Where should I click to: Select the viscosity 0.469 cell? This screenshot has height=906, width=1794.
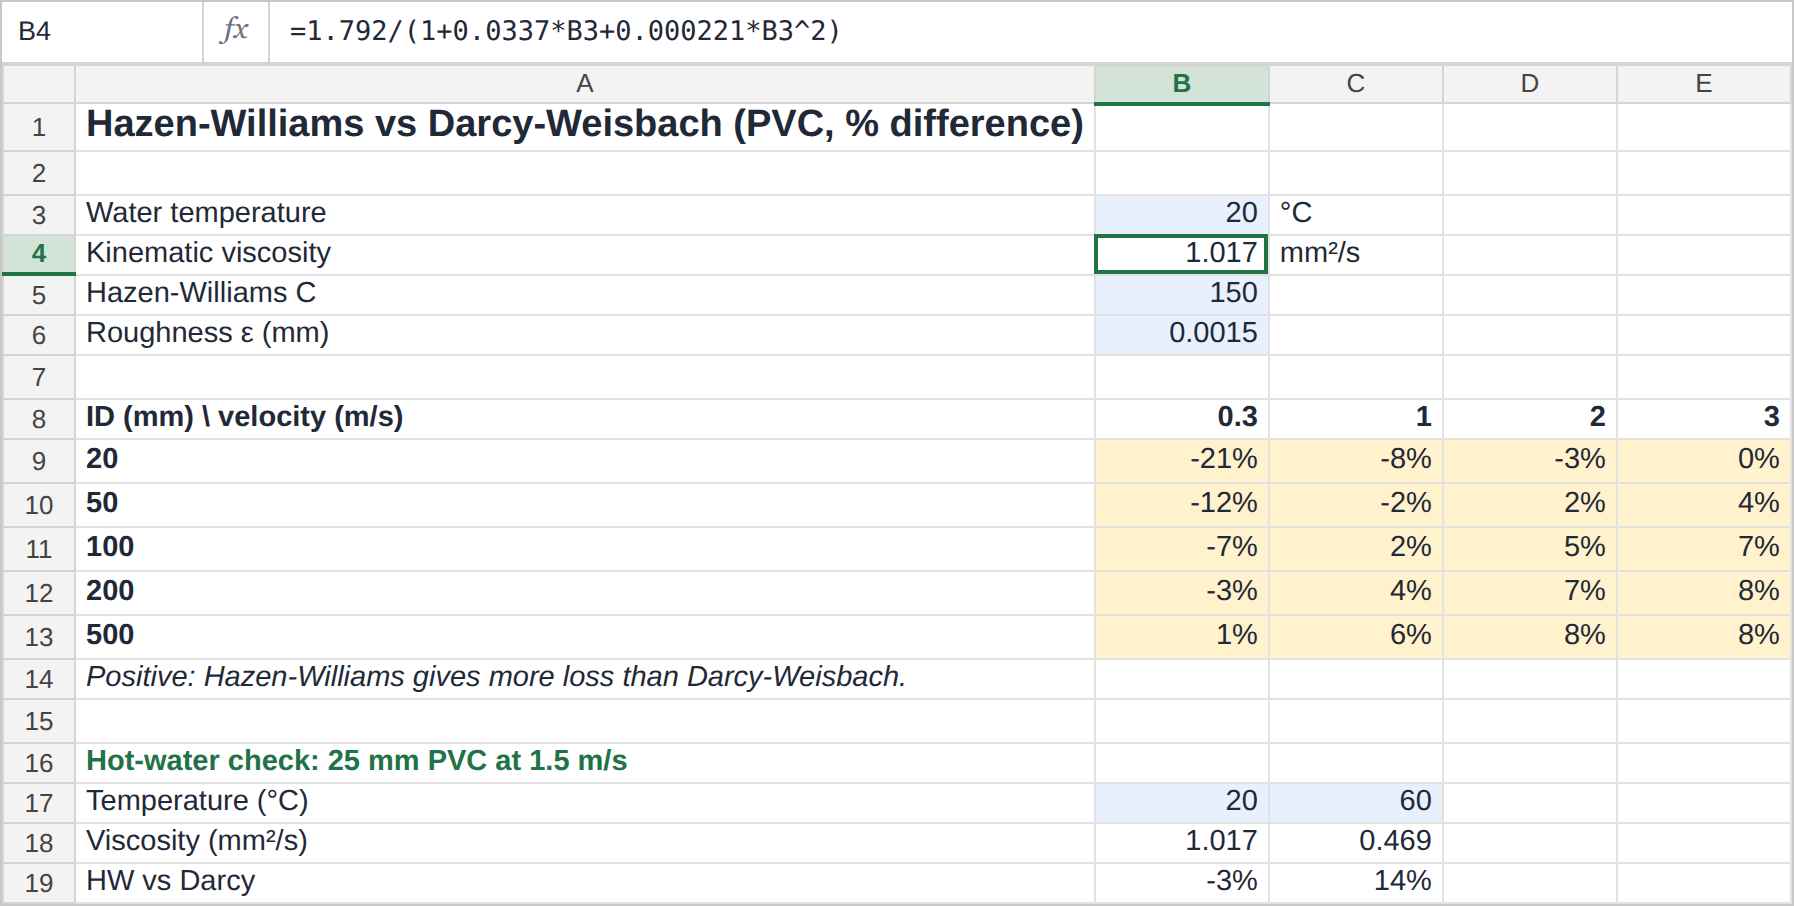point(1356,843)
